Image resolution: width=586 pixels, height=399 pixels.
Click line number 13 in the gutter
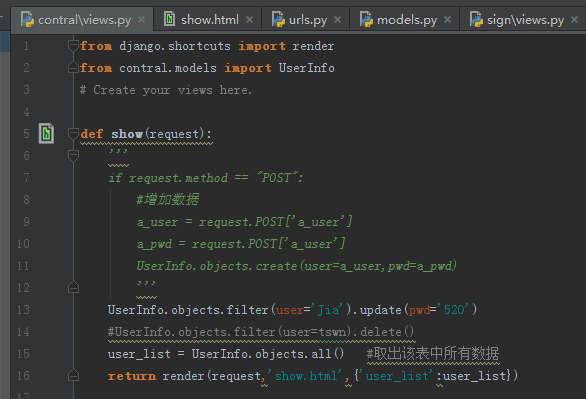23,310
